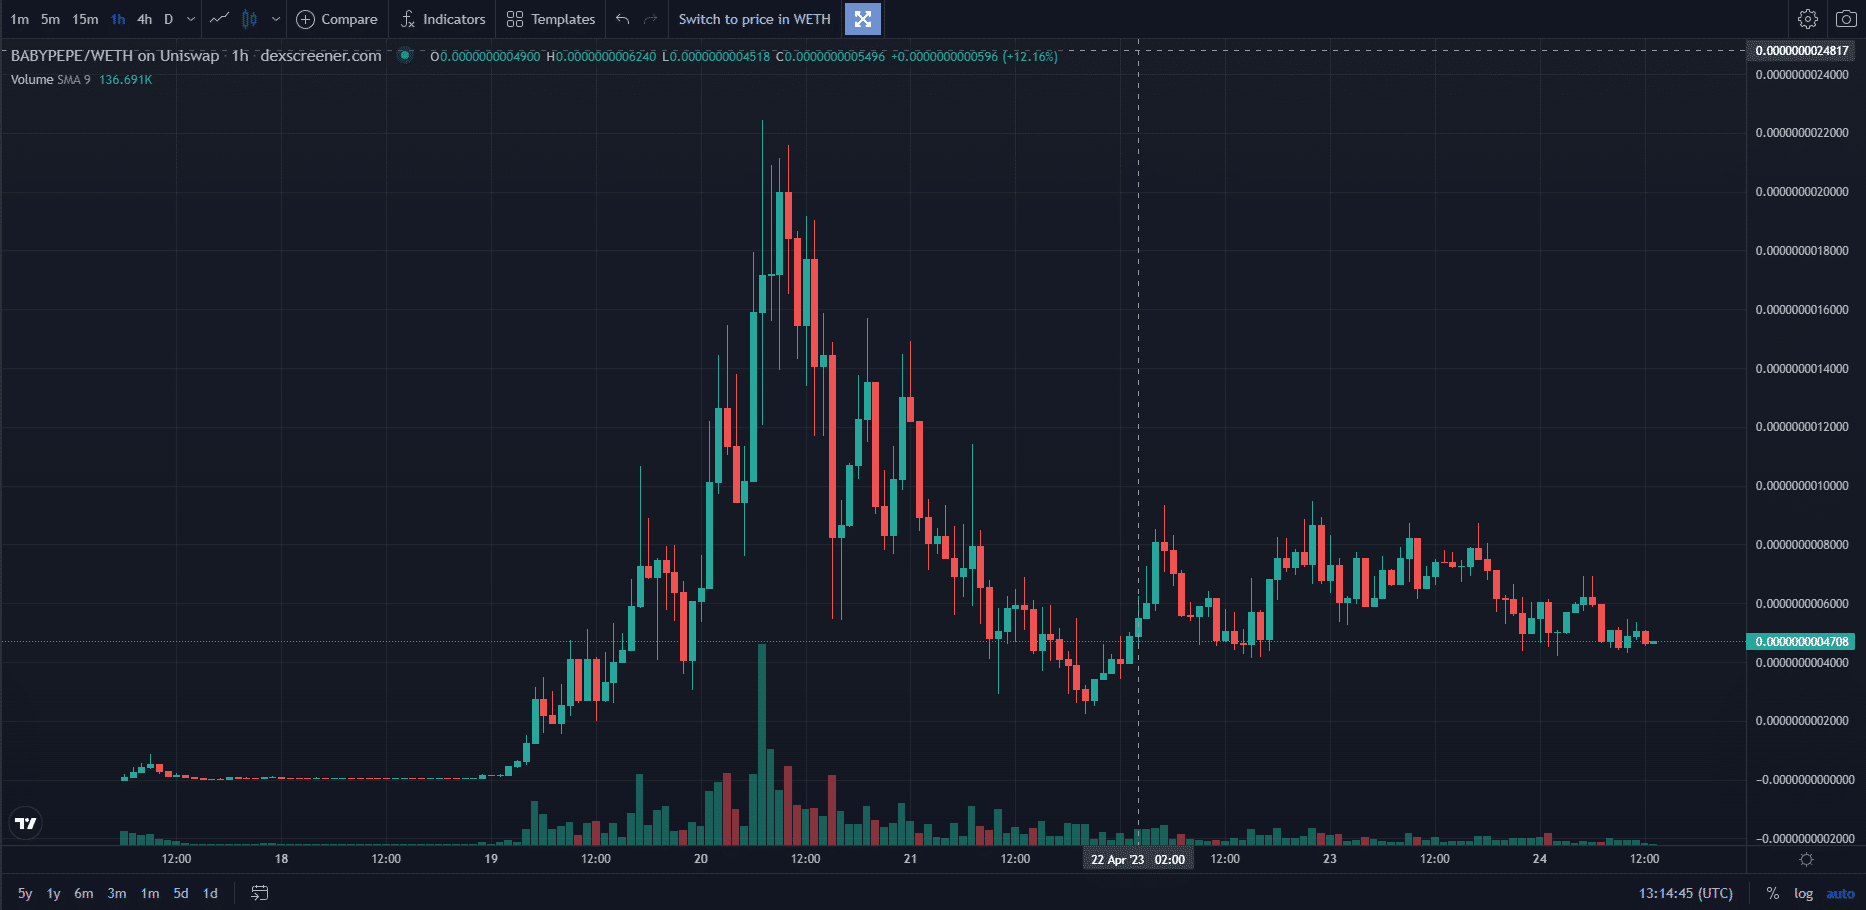Viewport: 1866px width, 910px height.
Task: Toggle percentage scale mode
Action: click(1772, 893)
